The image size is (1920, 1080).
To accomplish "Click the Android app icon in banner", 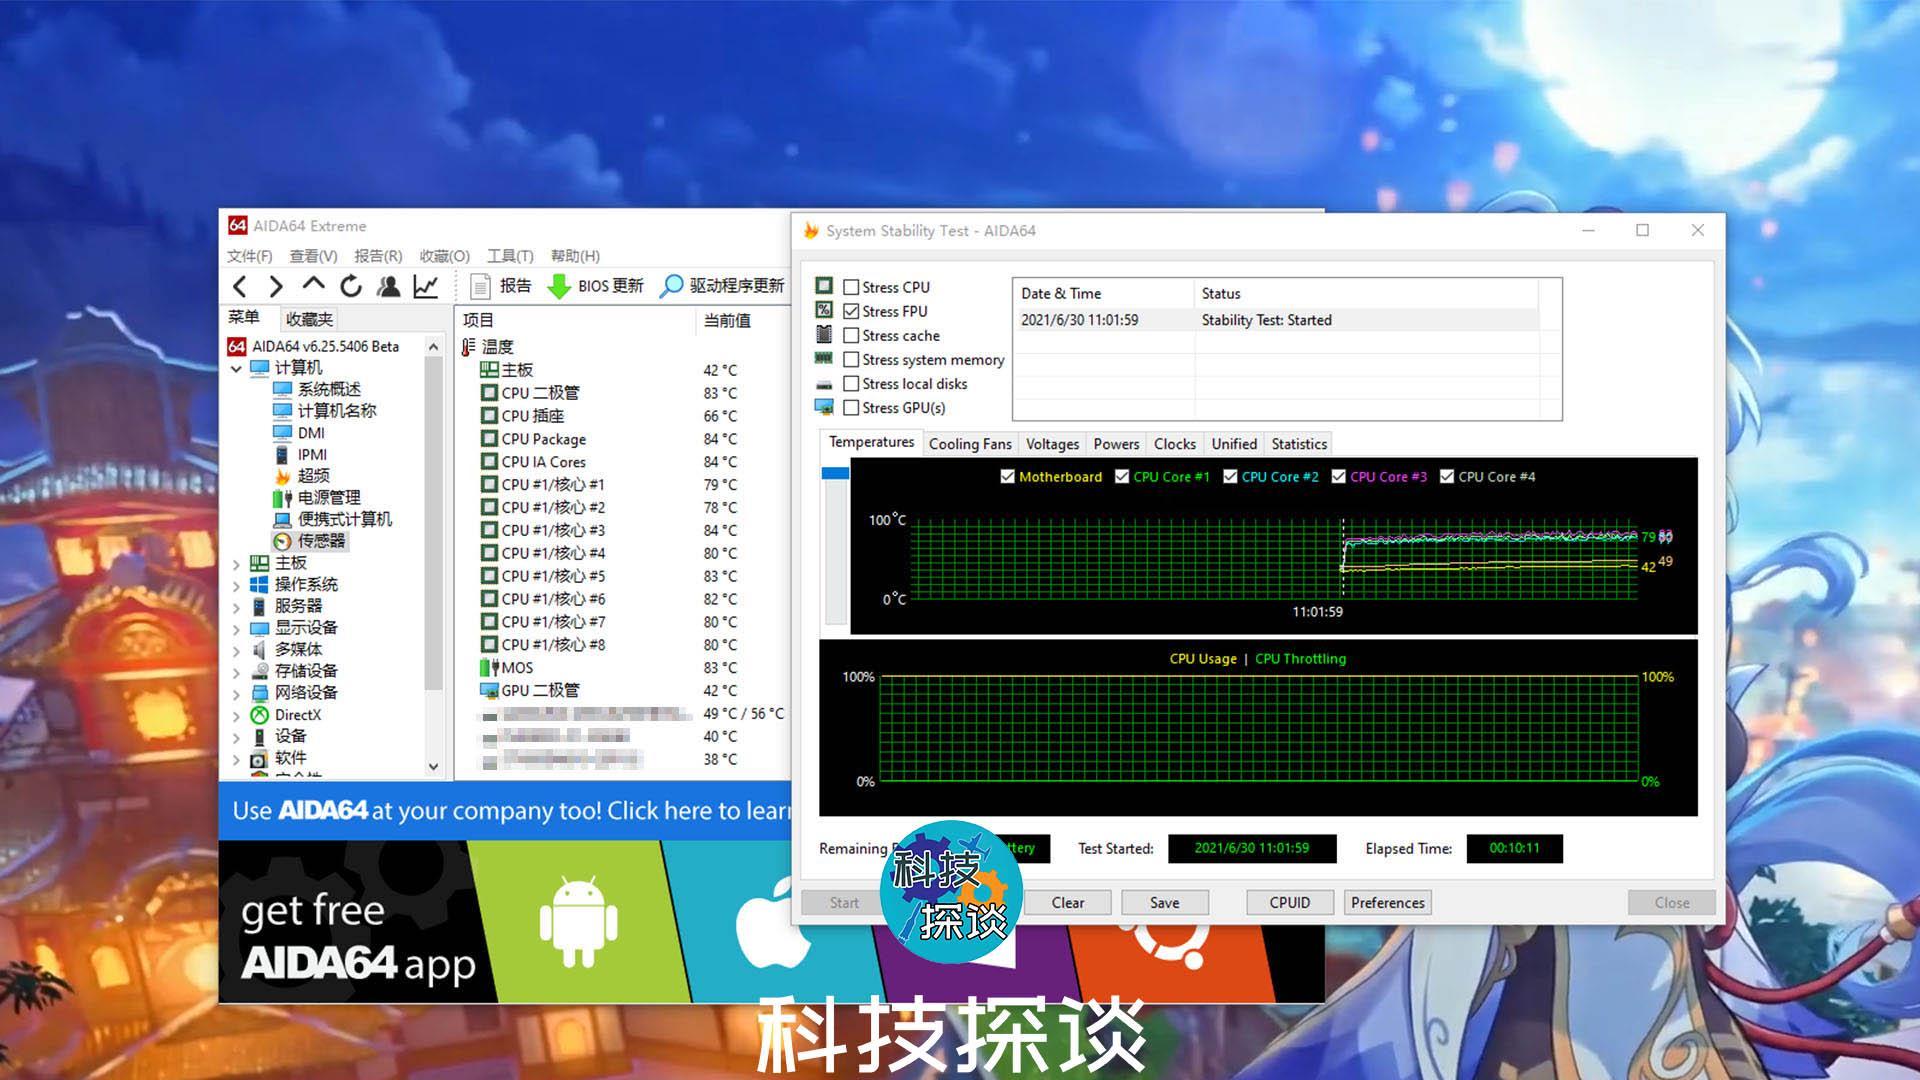I will (578, 921).
